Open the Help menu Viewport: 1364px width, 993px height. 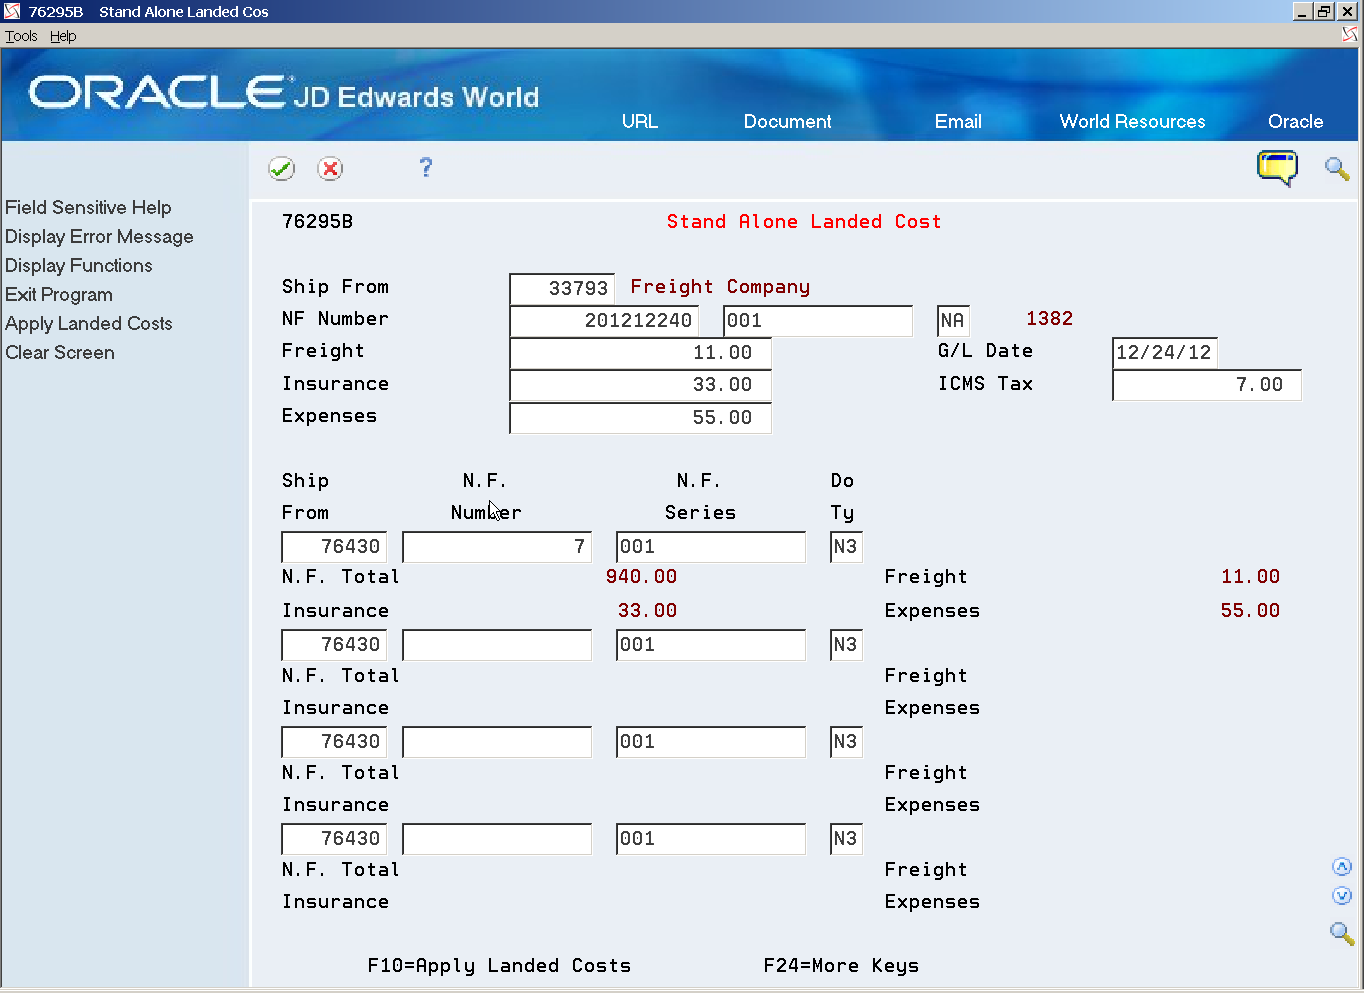63,36
